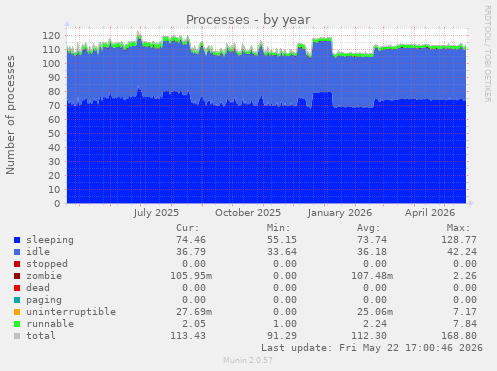
Task: Click the y-axis label 10
Action: [54, 190]
